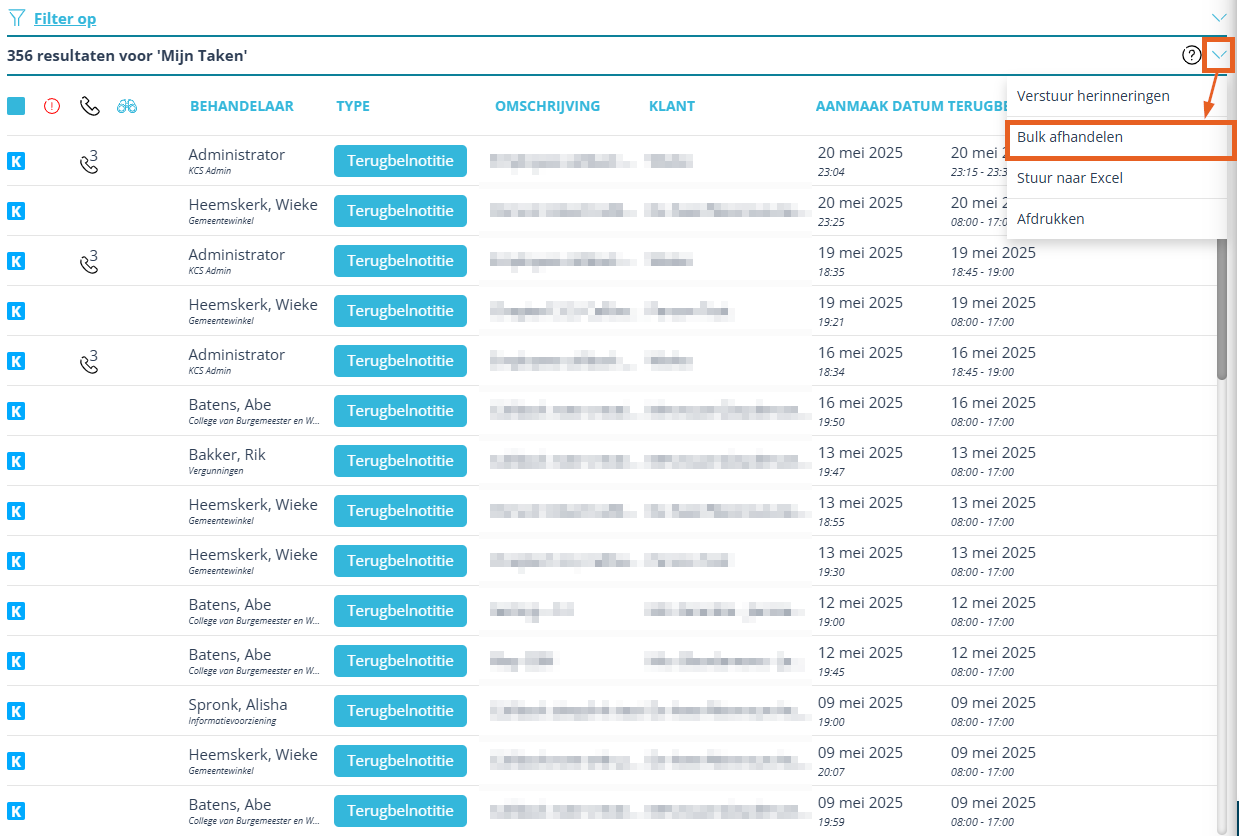Open the Terugbelnotitie button on the Heemskerk 19:21 row
Screen dimensions: 1239x836
pos(400,311)
